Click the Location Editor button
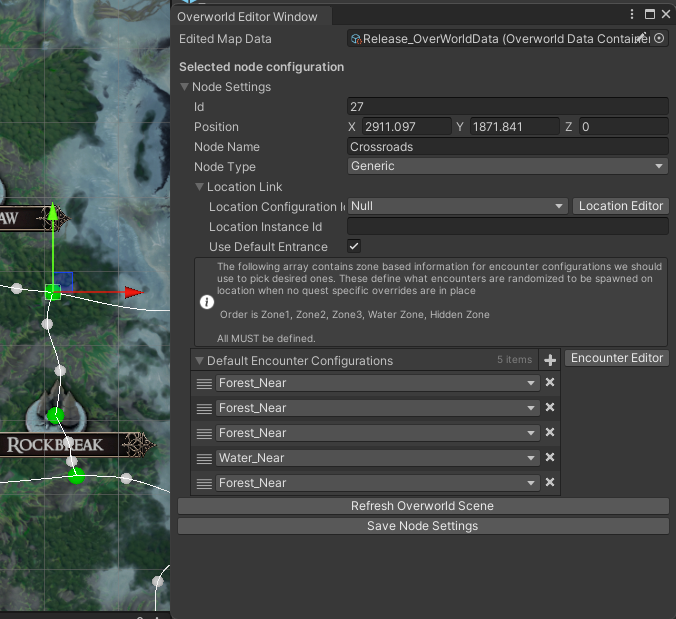Screen dimensions: 676x619 [x=621, y=206]
